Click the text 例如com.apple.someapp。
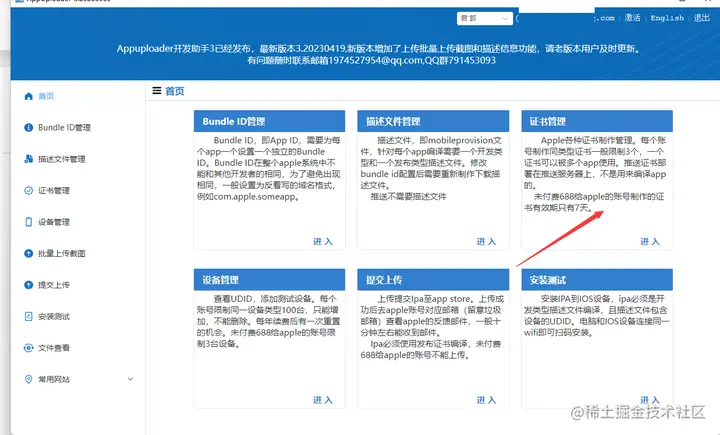This screenshot has width=720, height=435. (x=249, y=197)
